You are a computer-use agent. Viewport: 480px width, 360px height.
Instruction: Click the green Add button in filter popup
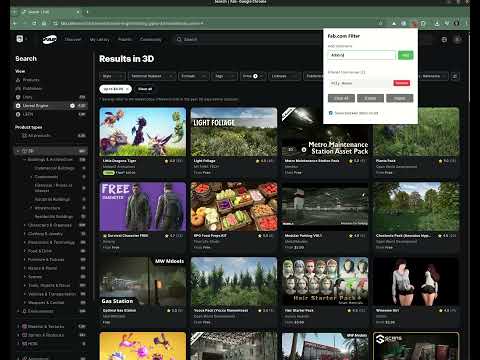click(x=405, y=55)
